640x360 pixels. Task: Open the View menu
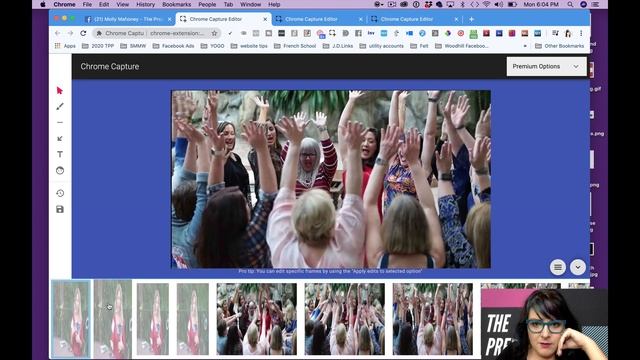coord(122,4)
